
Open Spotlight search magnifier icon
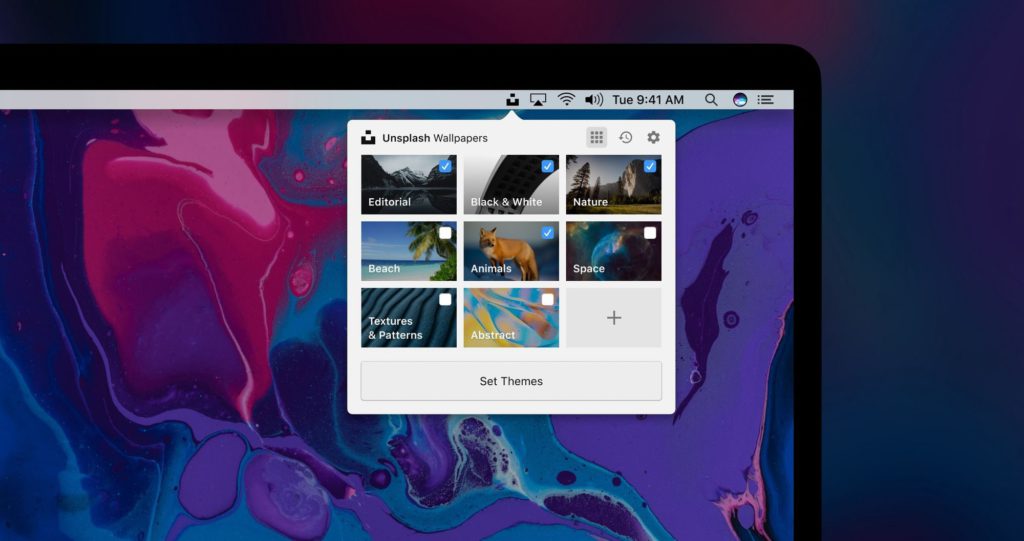(711, 100)
